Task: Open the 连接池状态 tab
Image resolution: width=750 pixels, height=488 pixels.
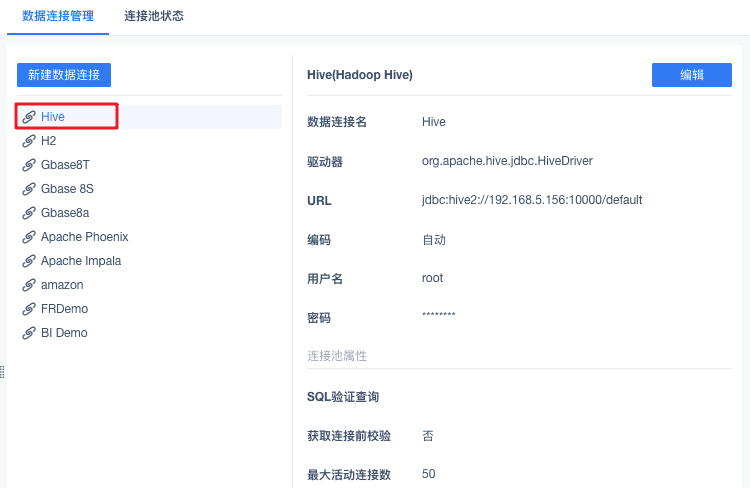Action: [153, 17]
